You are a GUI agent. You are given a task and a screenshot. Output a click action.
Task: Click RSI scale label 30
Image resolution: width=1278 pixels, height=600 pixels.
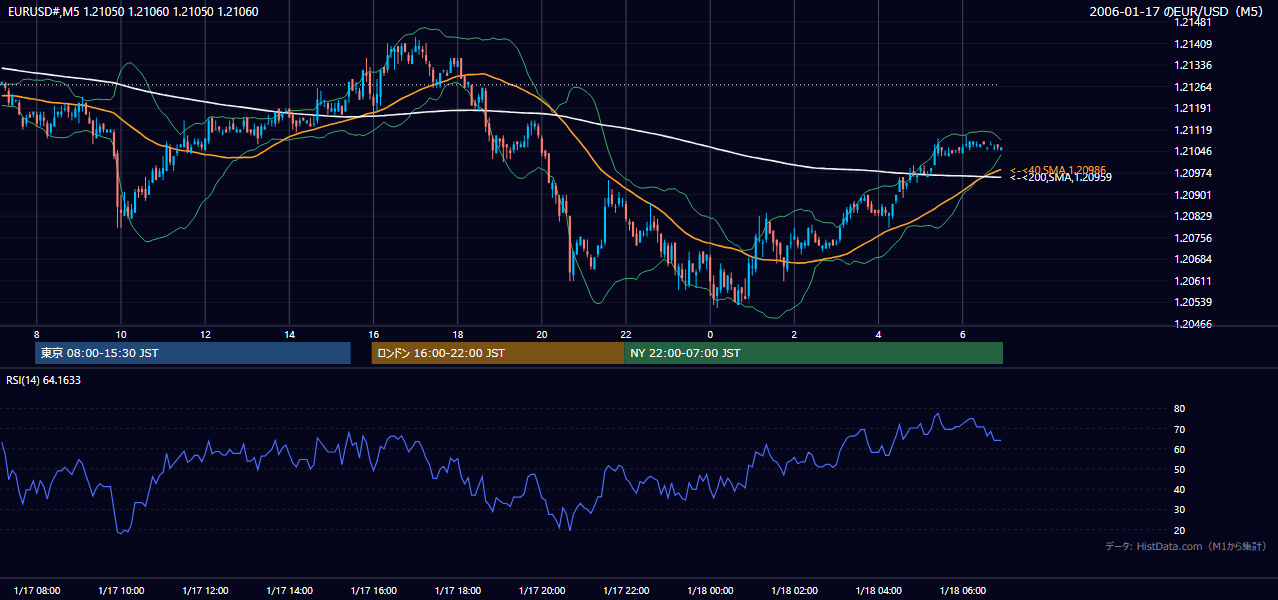(x=1179, y=510)
